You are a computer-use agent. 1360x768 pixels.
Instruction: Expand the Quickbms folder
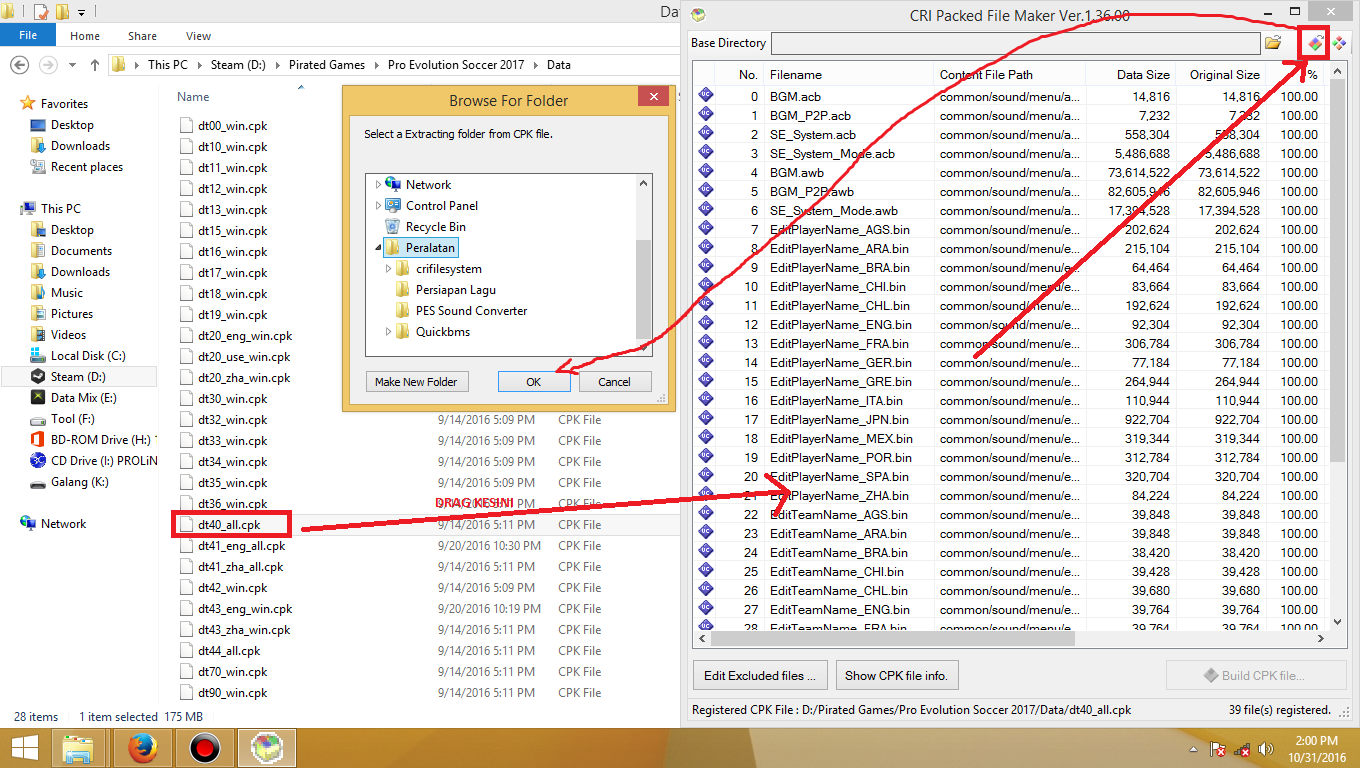[388, 332]
